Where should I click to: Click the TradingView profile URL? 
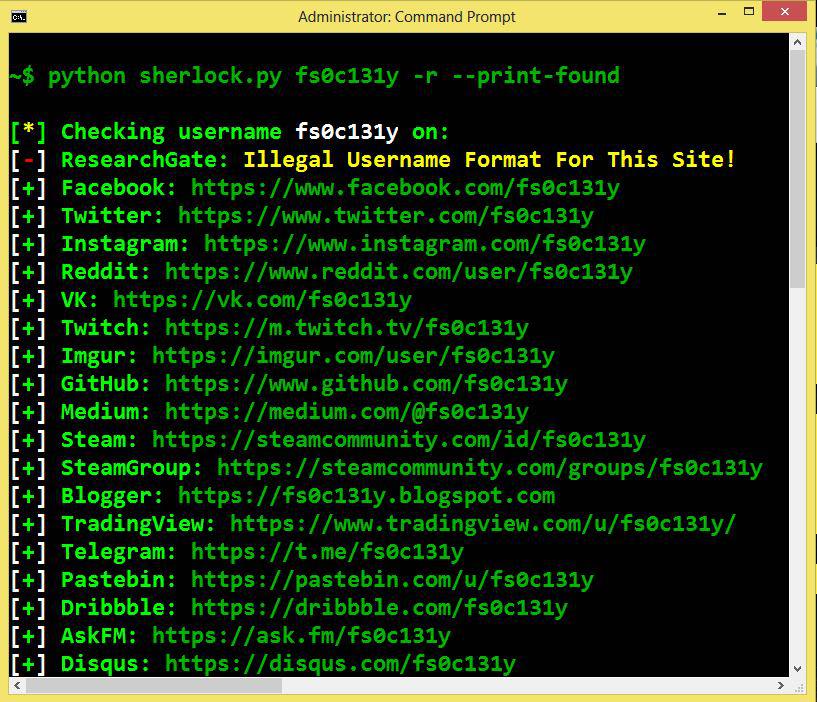(483, 524)
